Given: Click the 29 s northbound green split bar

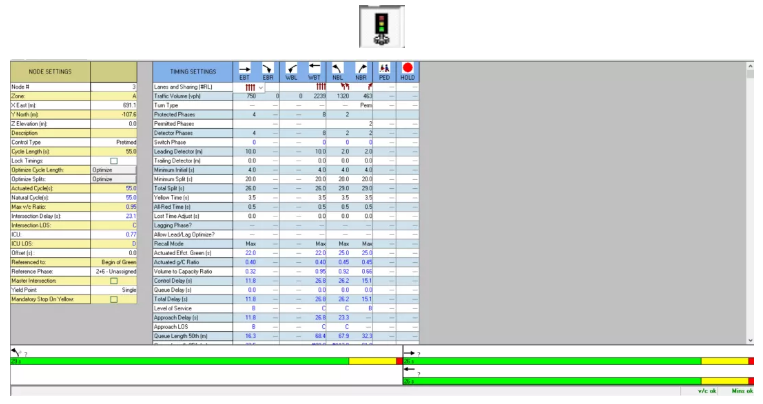Looking at the screenshot, I should tap(180, 361).
